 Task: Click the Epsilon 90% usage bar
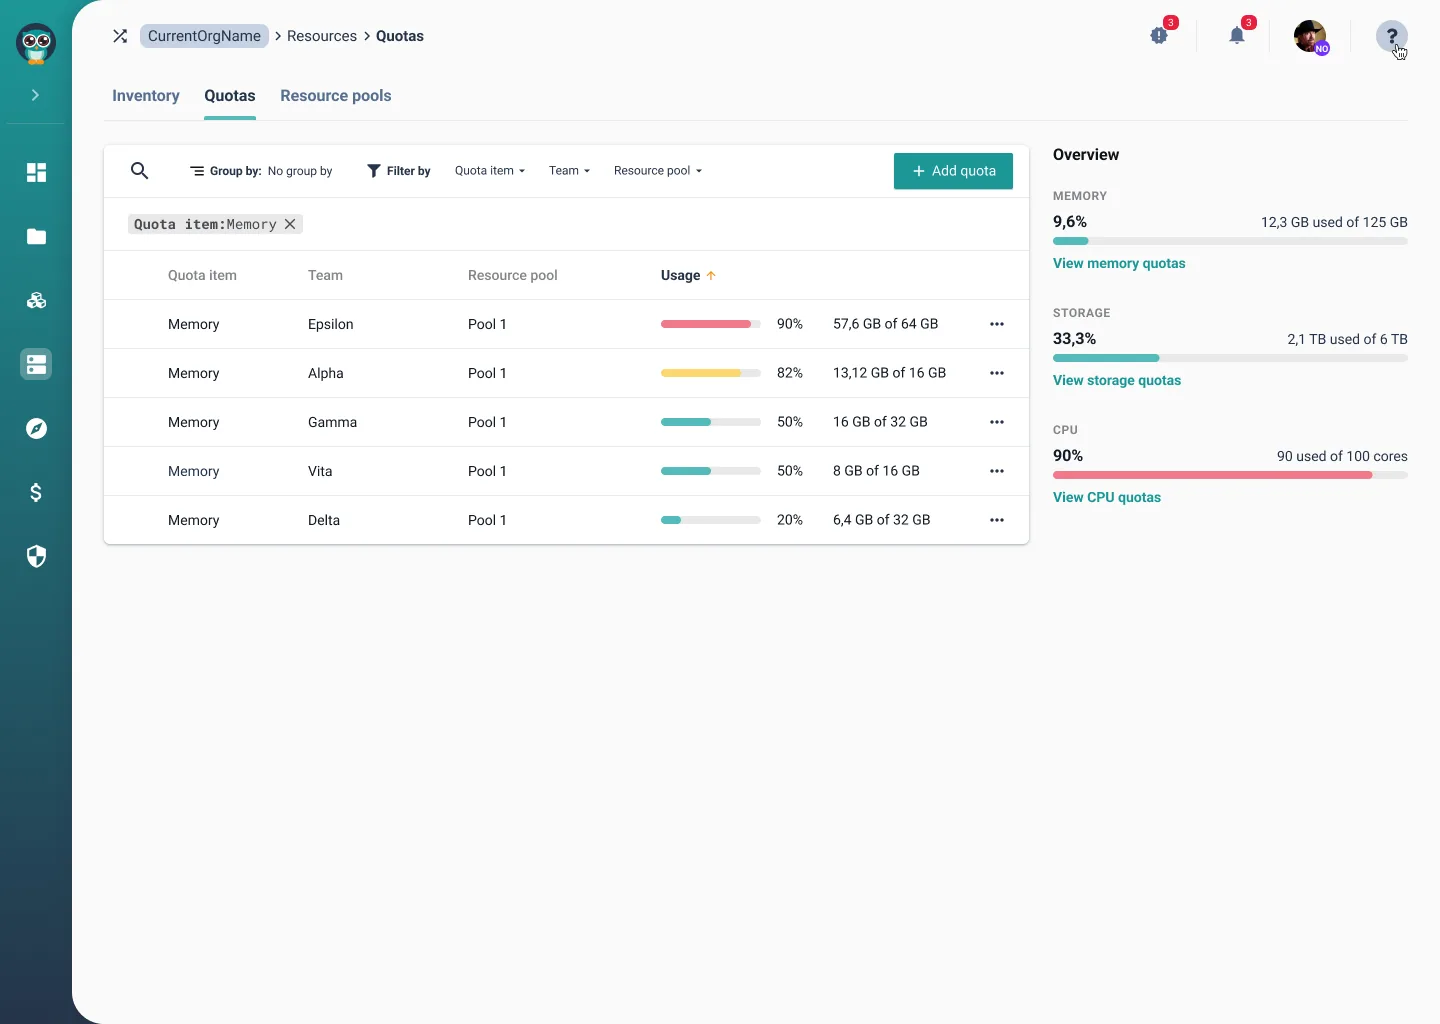point(711,324)
